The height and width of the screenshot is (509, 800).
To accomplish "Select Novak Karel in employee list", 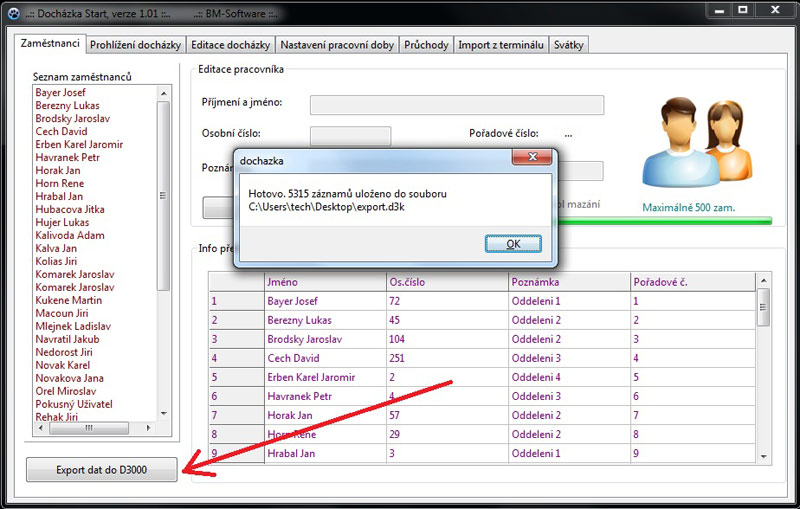I will [x=62, y=365].
